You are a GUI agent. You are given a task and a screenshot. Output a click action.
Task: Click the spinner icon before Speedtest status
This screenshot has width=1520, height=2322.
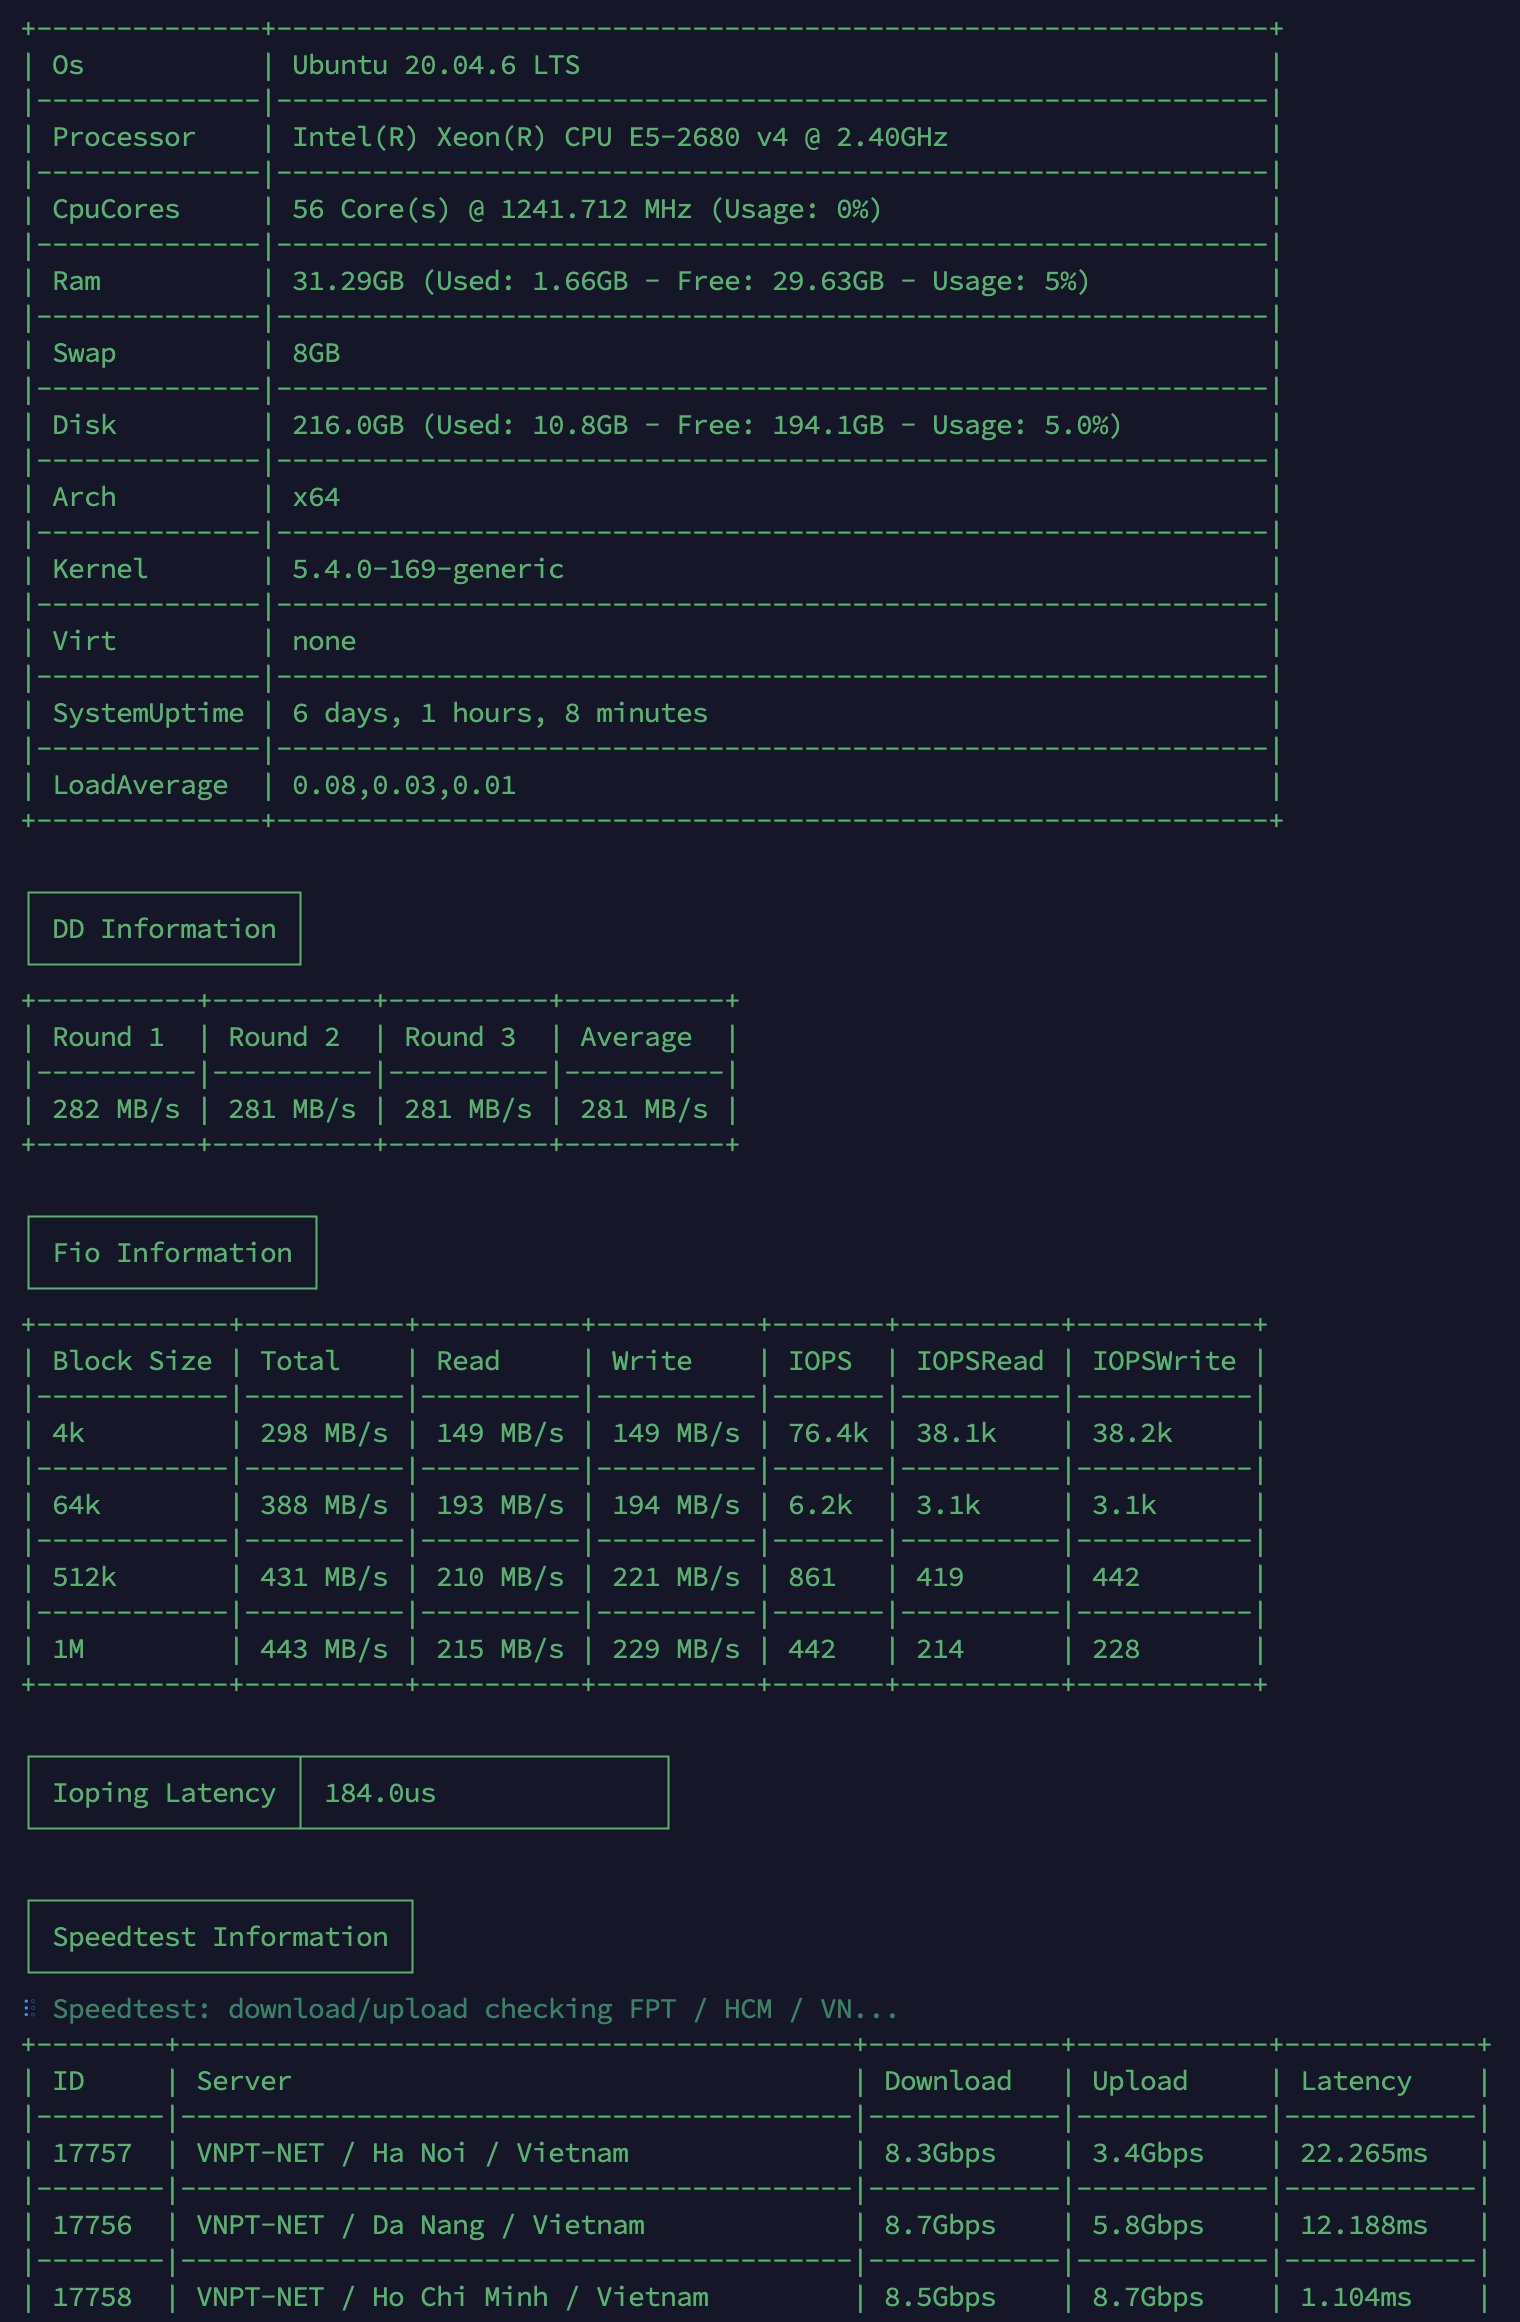[x=30, y=2008]
